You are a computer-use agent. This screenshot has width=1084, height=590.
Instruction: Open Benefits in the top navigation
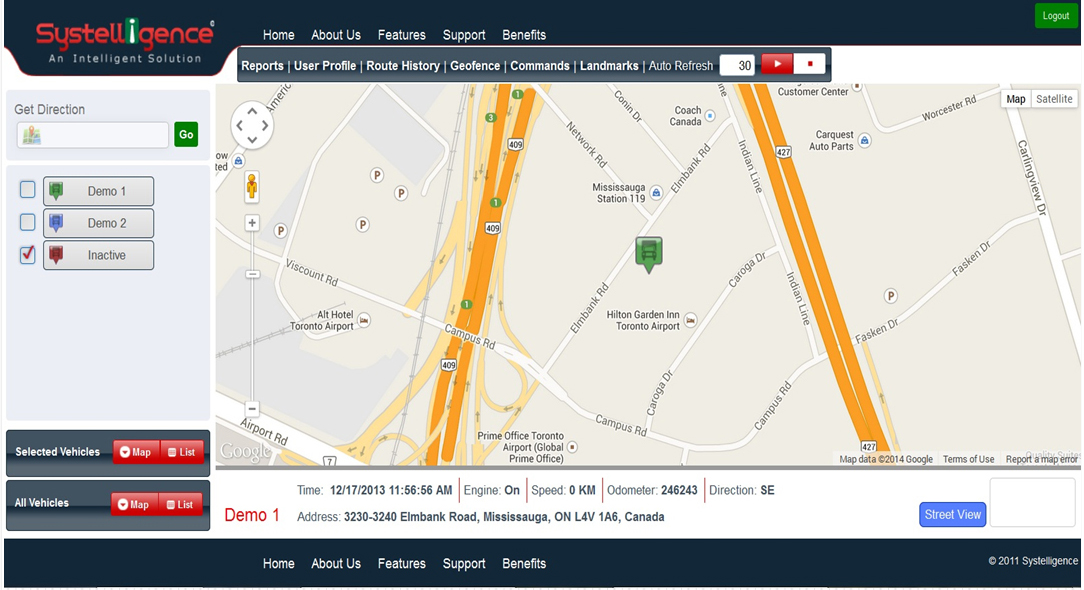524,35
